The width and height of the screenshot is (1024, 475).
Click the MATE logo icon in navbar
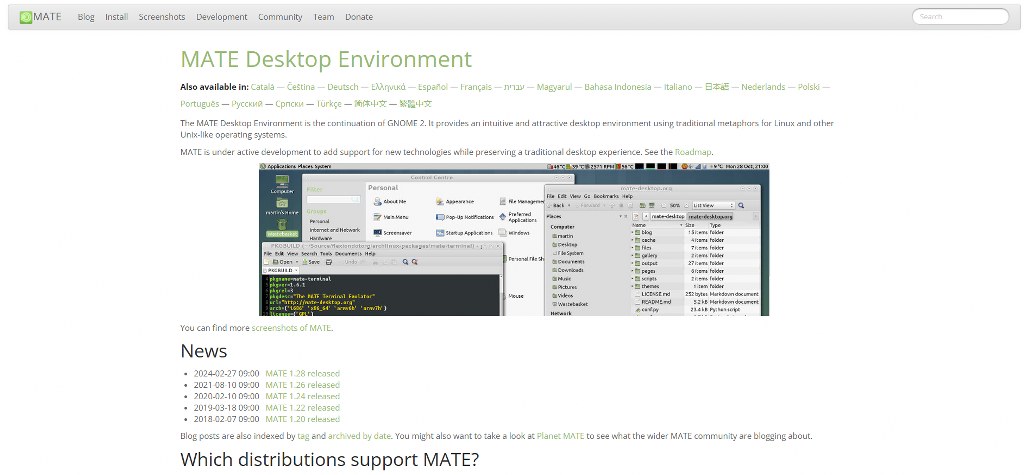(x=25, y=17)
